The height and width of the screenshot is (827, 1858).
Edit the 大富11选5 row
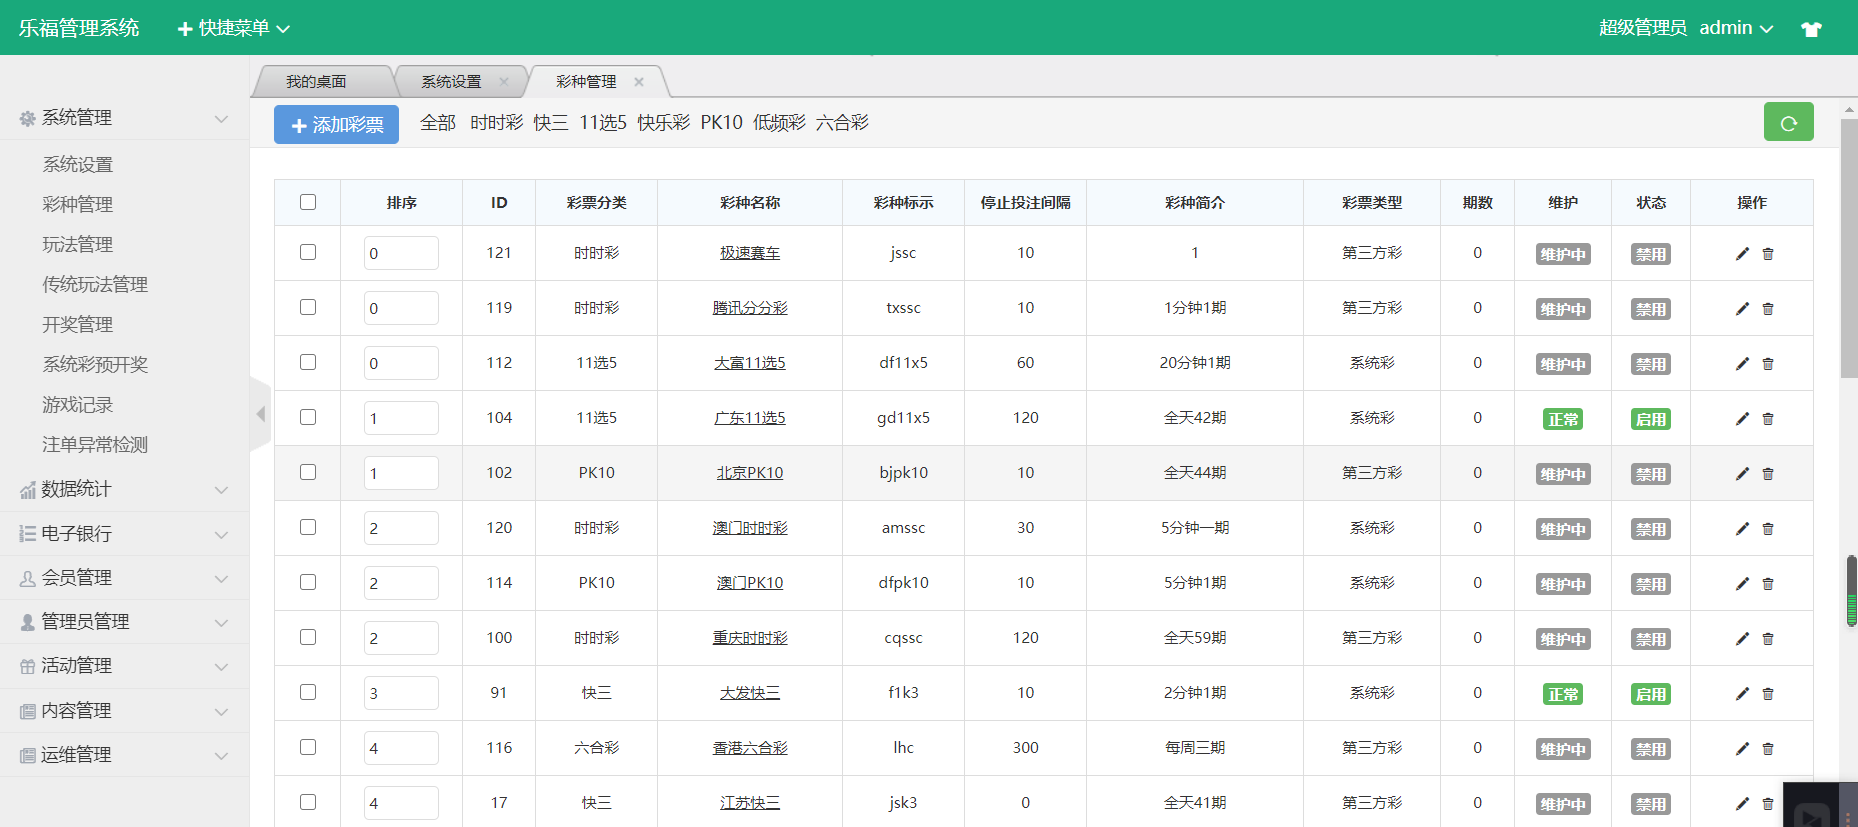pyautogui.click(x=1742, y=364)
